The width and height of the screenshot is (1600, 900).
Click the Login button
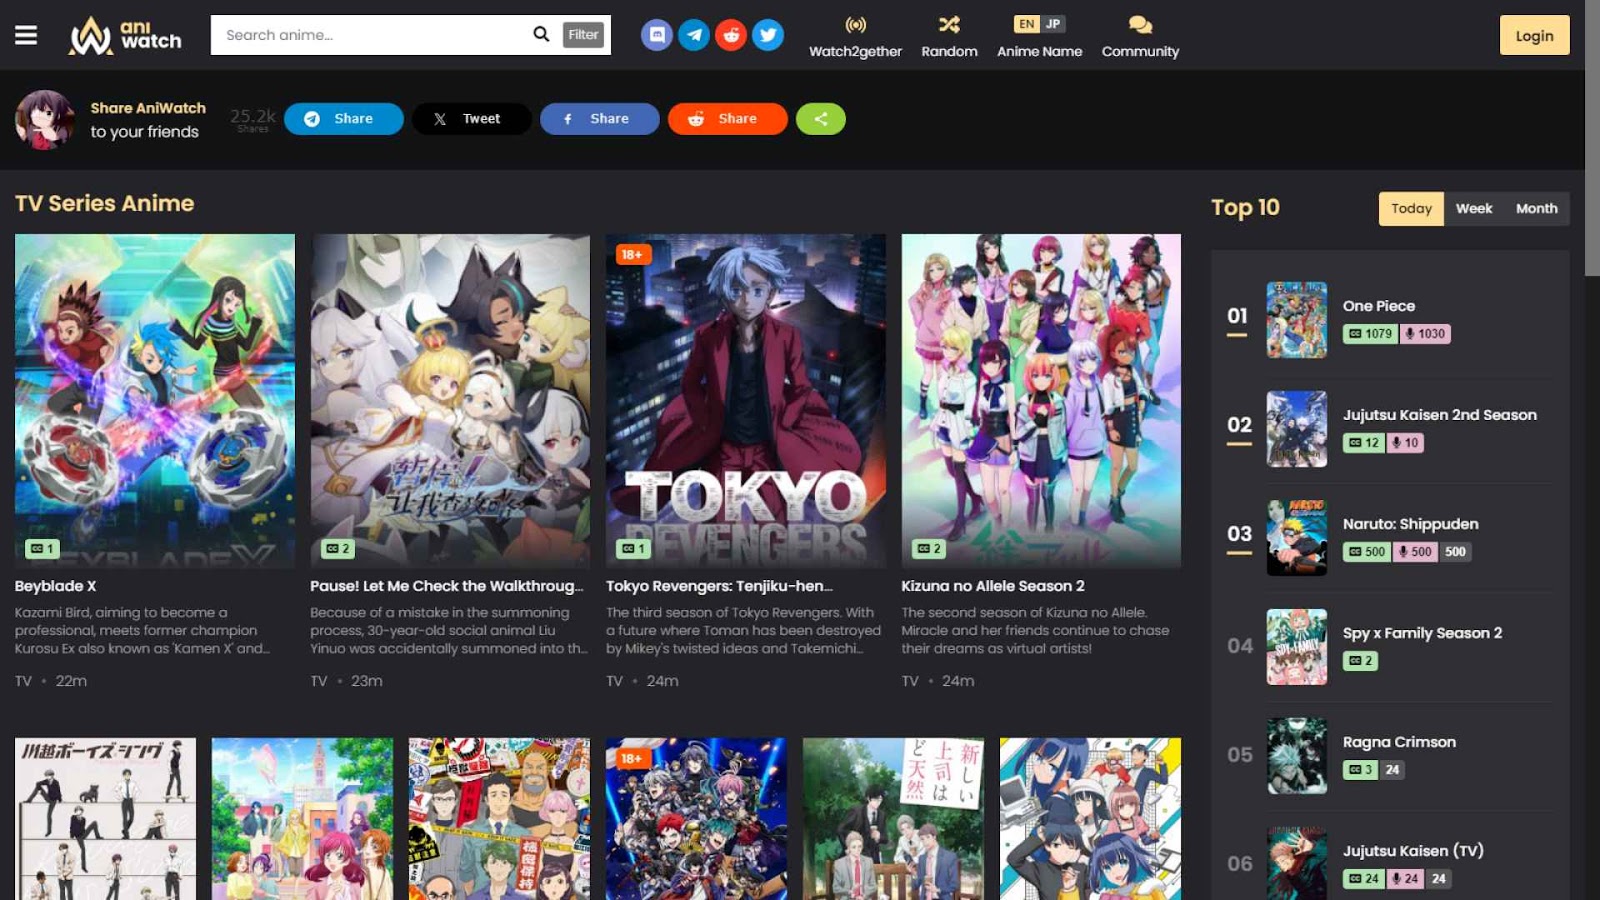click(x=1534, y=35)
